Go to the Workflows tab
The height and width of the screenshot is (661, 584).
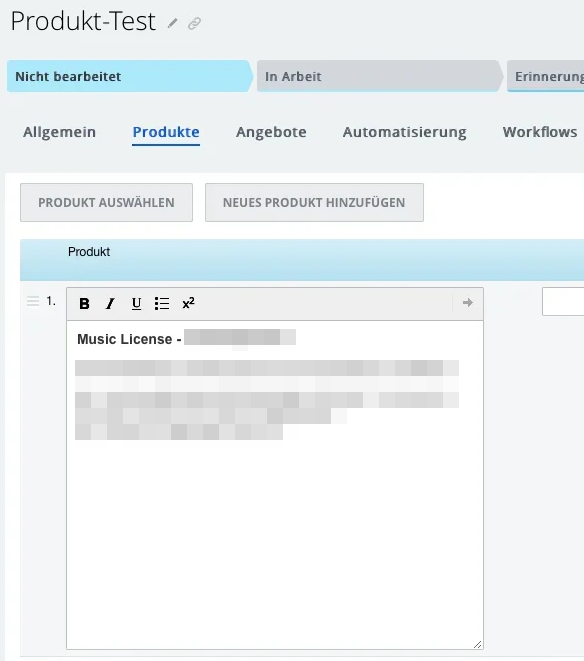coord(540,132)
